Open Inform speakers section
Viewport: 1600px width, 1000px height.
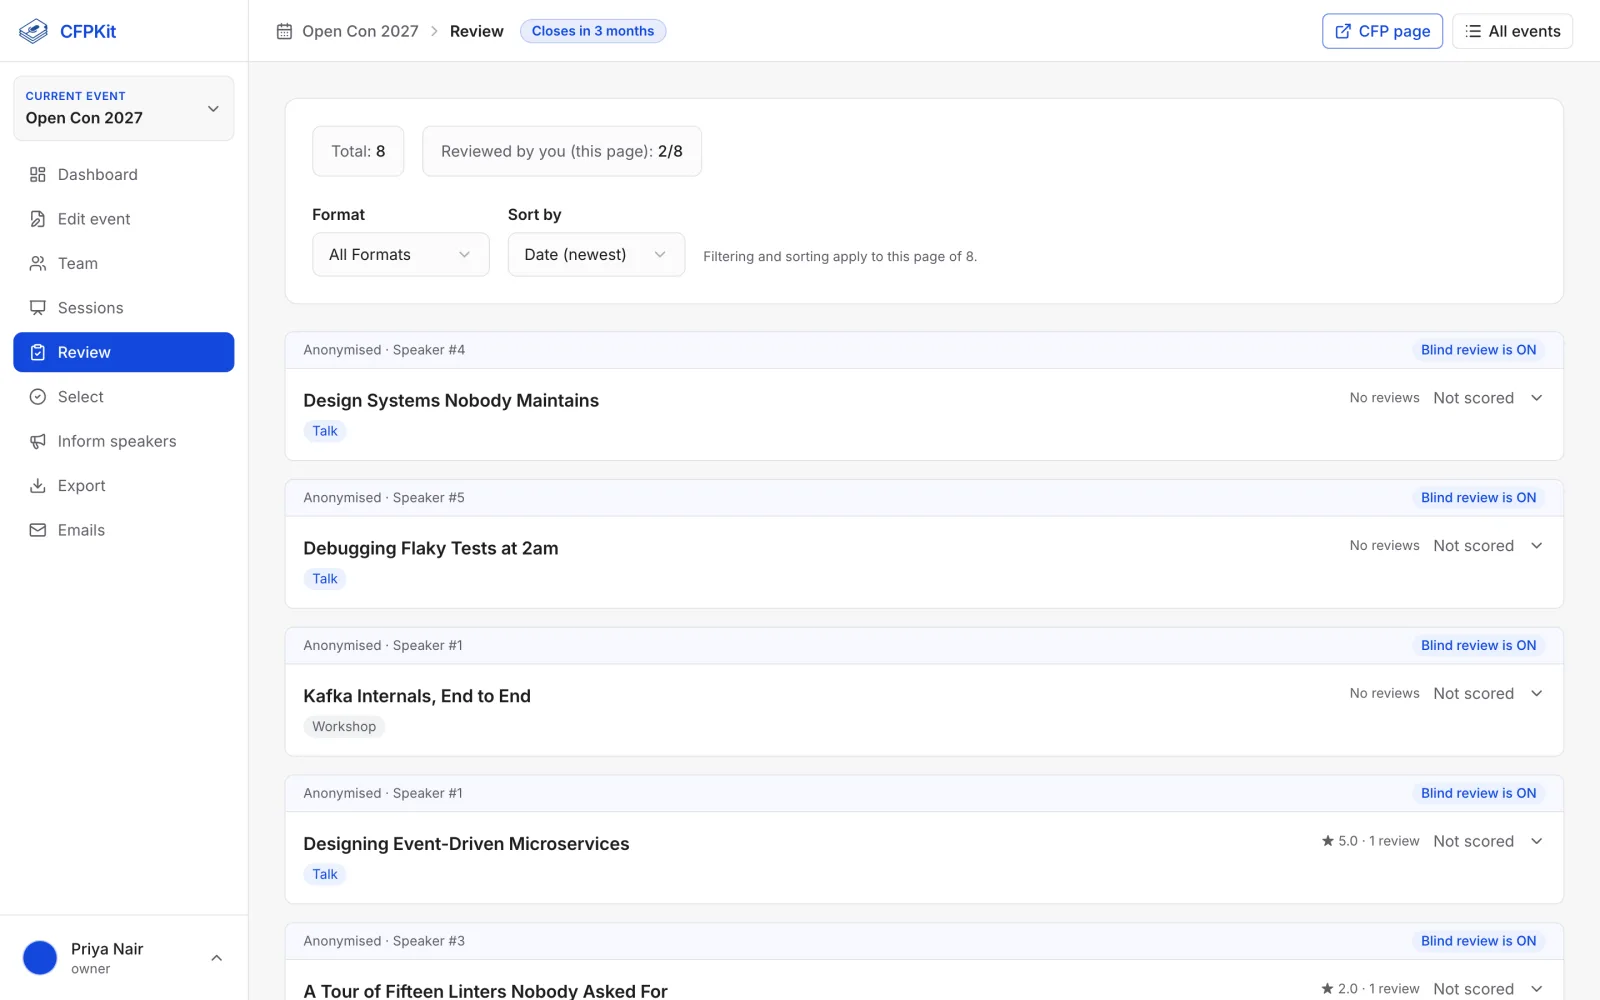124,441
